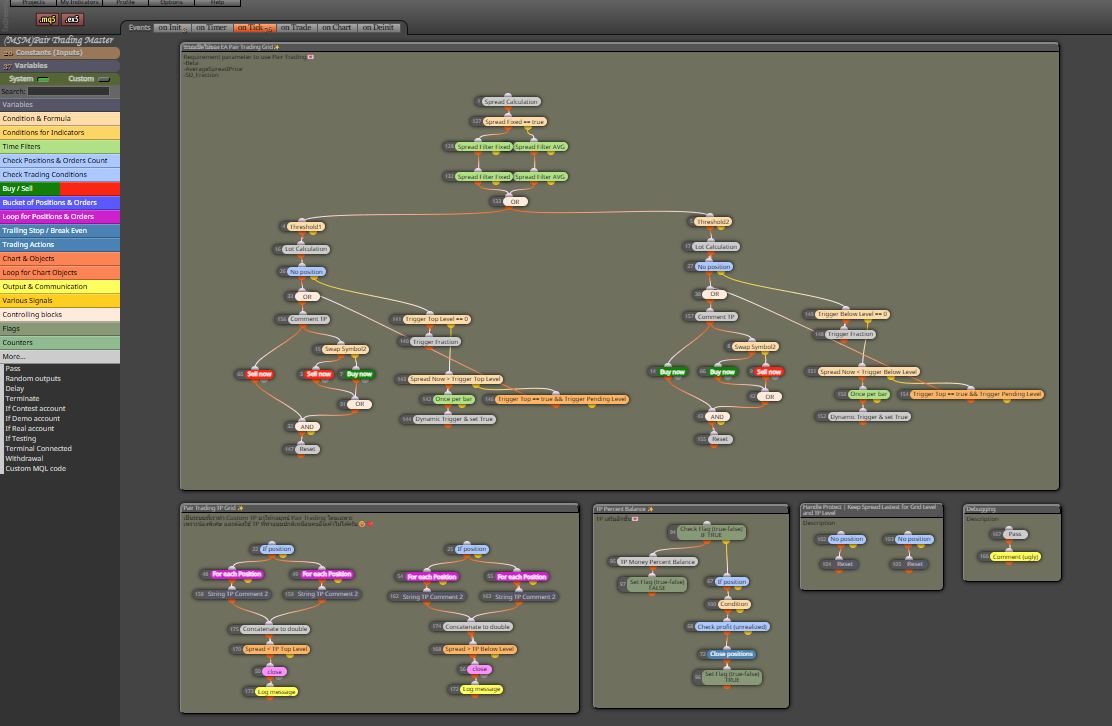
Task: Expand the Various Signals category
Action: coord(60,301)
